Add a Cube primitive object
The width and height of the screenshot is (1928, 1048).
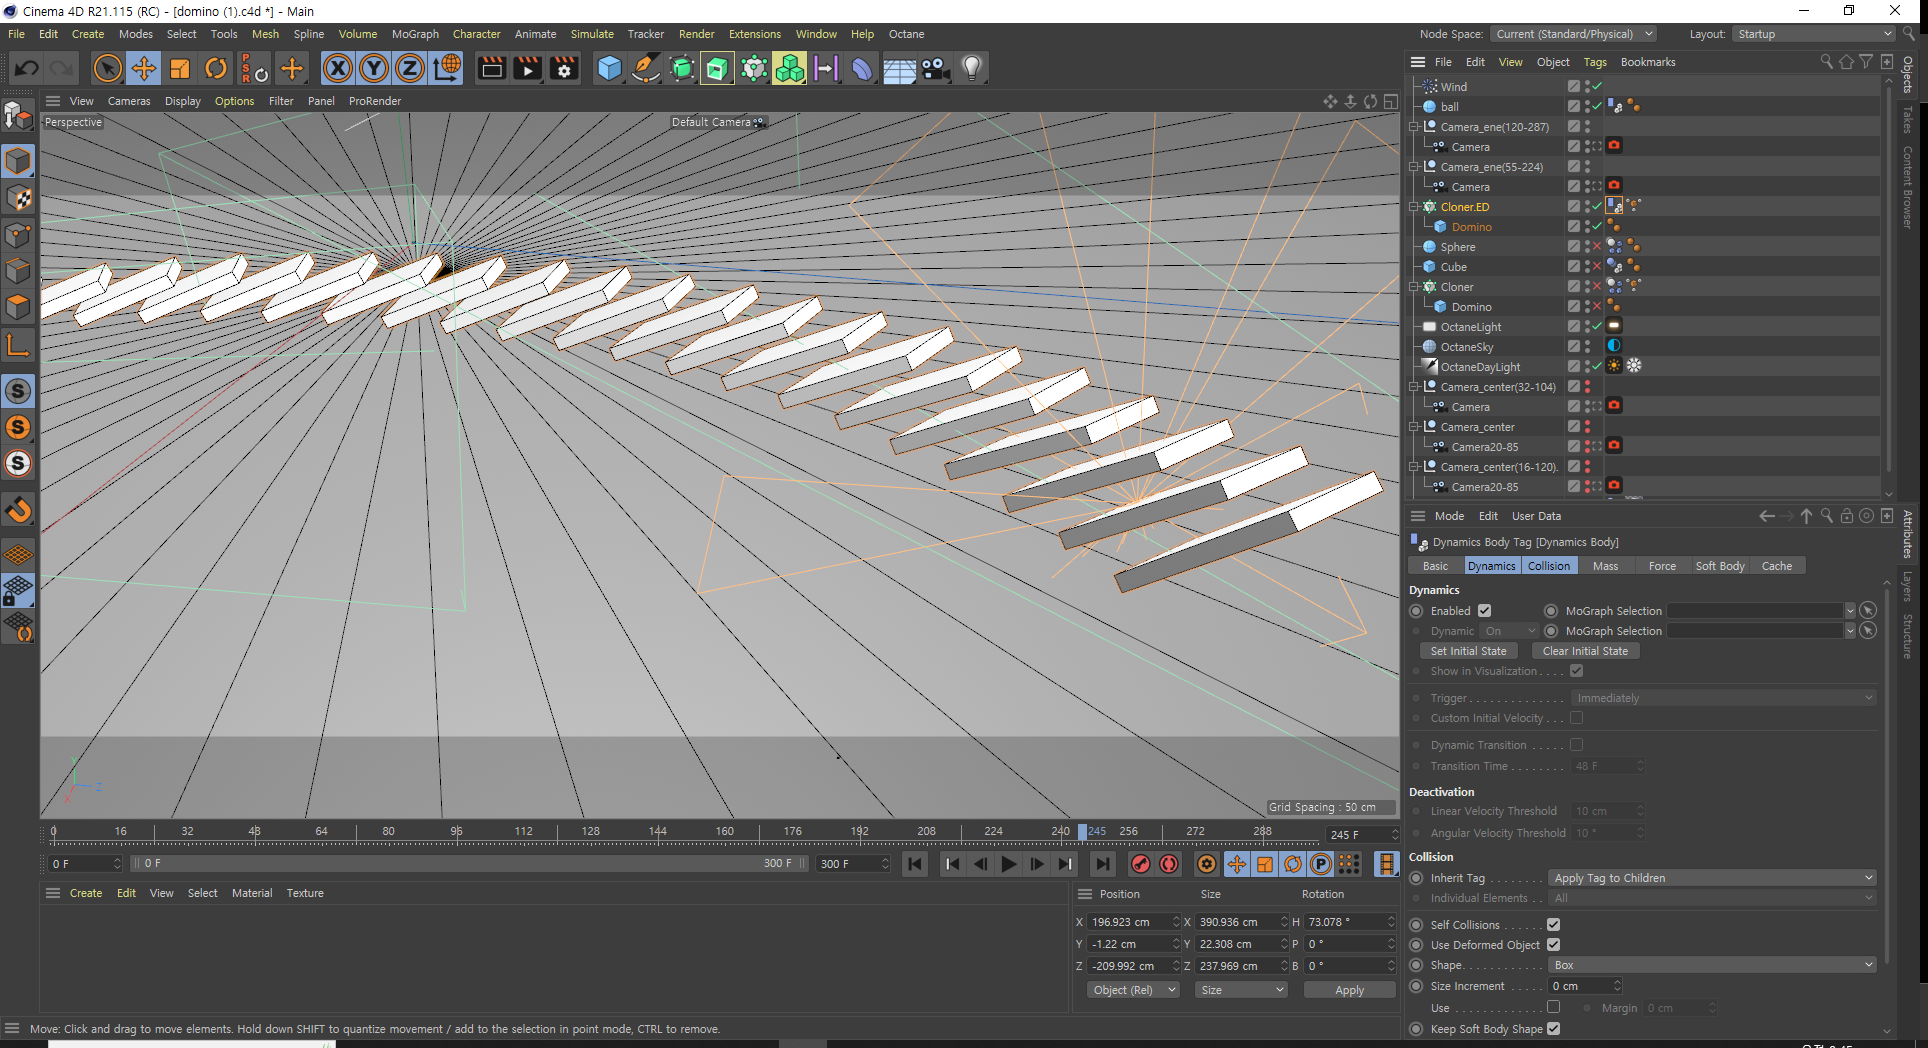[x=609, y=68]
